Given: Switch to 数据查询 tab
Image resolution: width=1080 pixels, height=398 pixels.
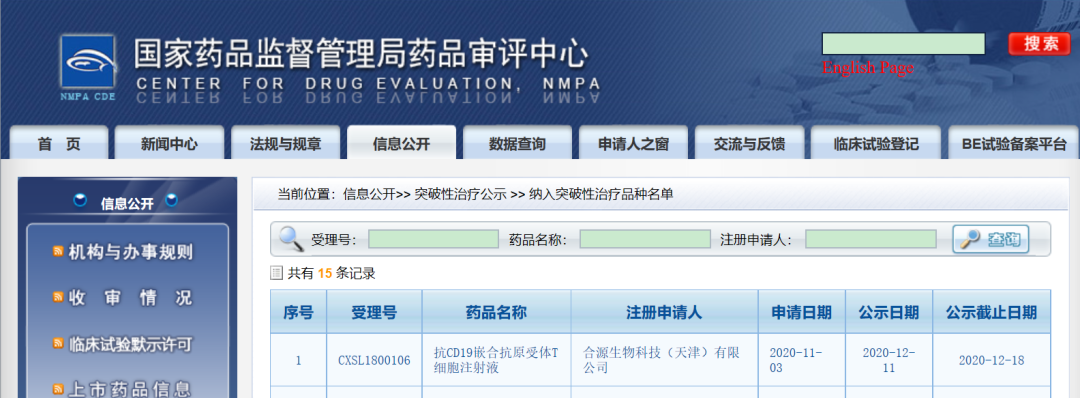Looking at the screenshot, I should point(517,143).
